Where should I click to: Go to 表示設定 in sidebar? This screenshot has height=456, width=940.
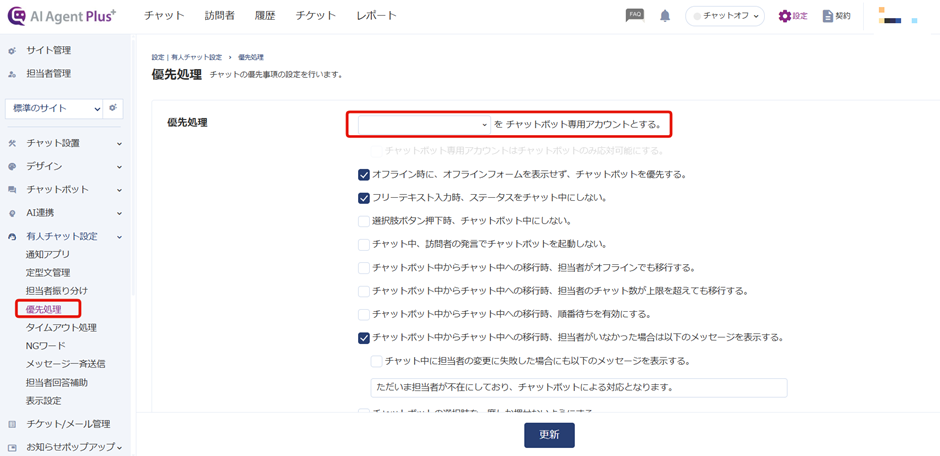tap(44, 400)
